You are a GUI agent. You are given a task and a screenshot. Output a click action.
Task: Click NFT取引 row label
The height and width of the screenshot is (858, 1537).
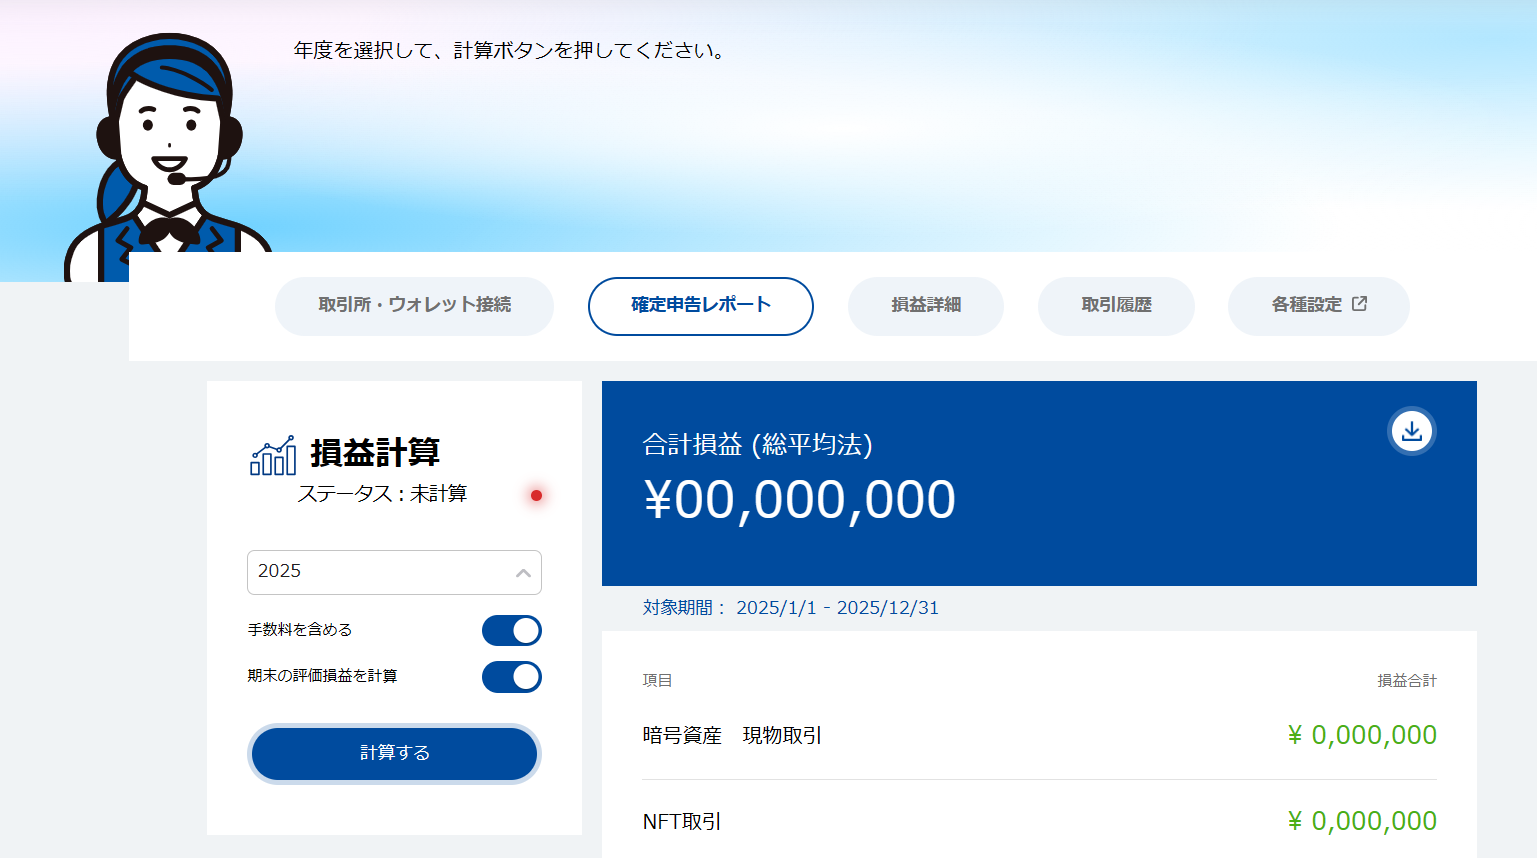pyautogui.click(x=682, y=821)
